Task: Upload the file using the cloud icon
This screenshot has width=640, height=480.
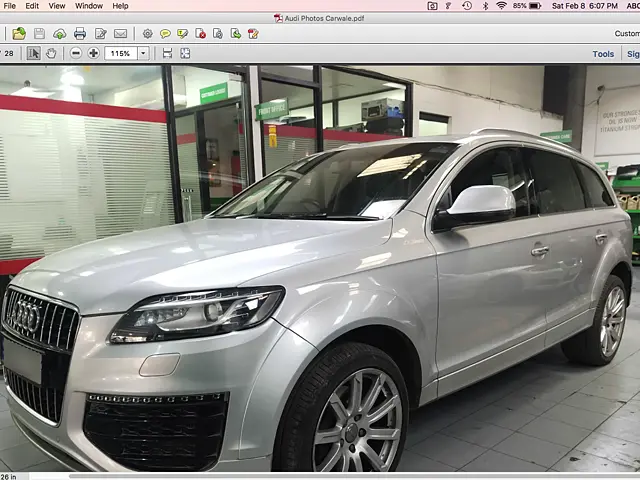Action: [x=60, y=34]
